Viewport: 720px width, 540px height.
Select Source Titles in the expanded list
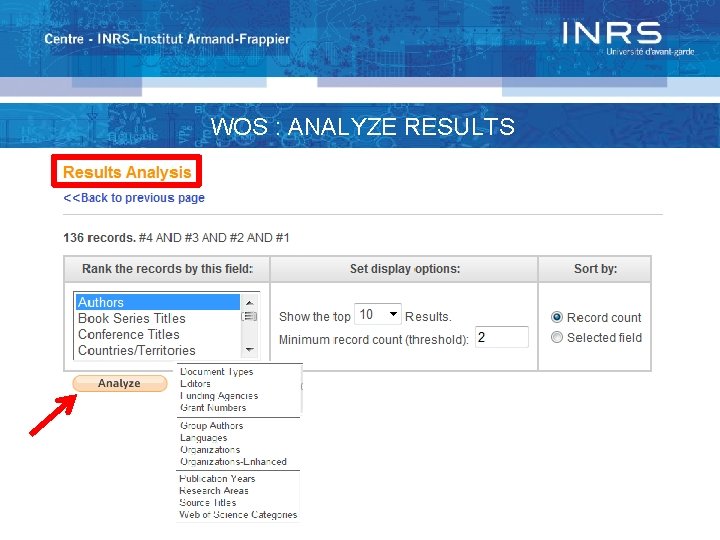[x=208, y=502]
